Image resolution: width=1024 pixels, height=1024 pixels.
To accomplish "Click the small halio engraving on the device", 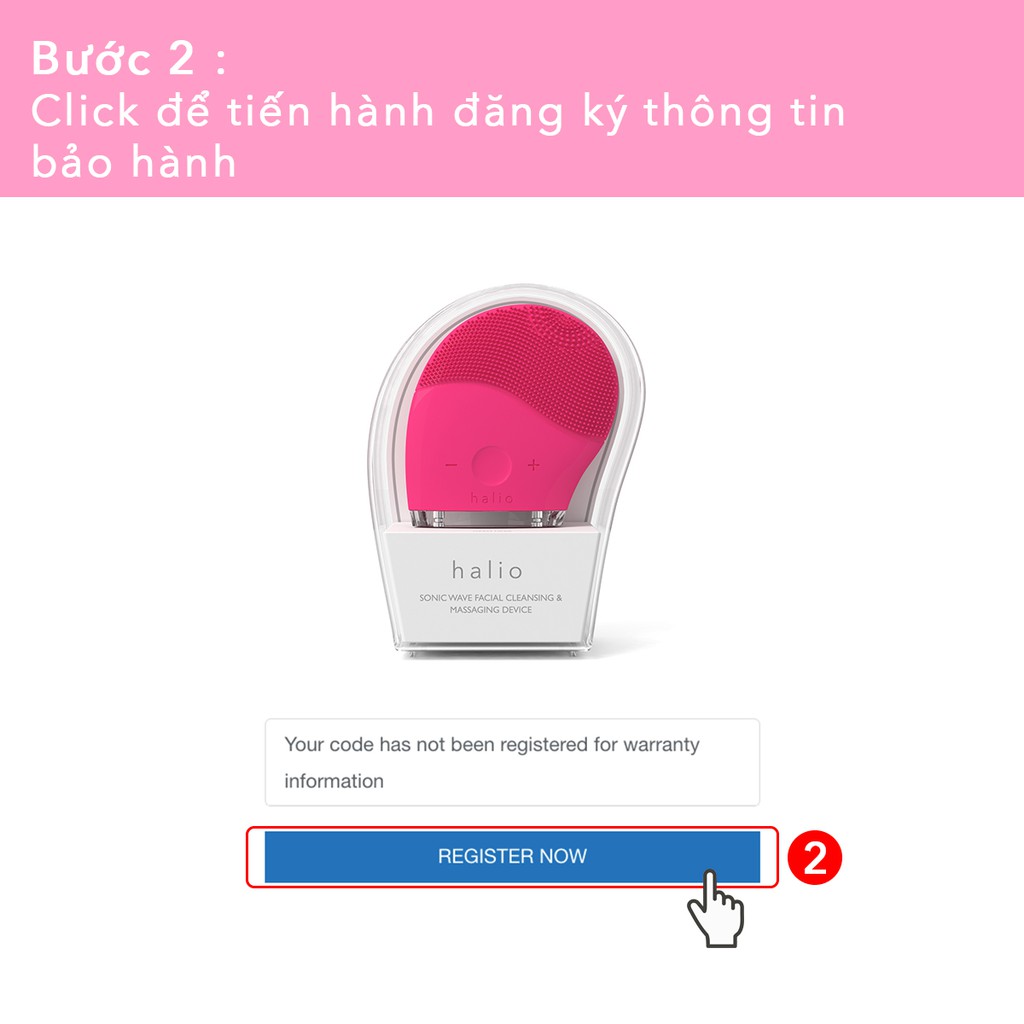I will point(492,498).
